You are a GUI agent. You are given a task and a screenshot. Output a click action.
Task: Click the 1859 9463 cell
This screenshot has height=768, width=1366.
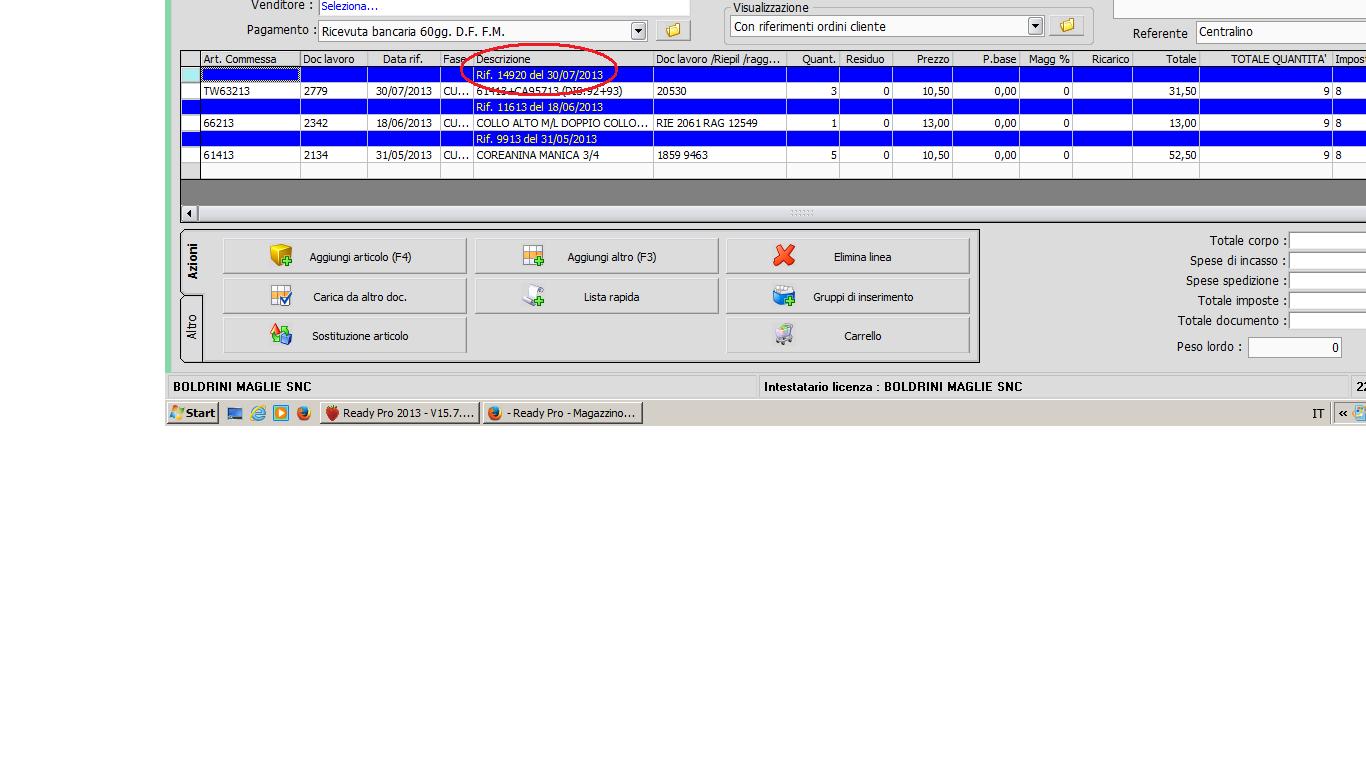(720, 155)
